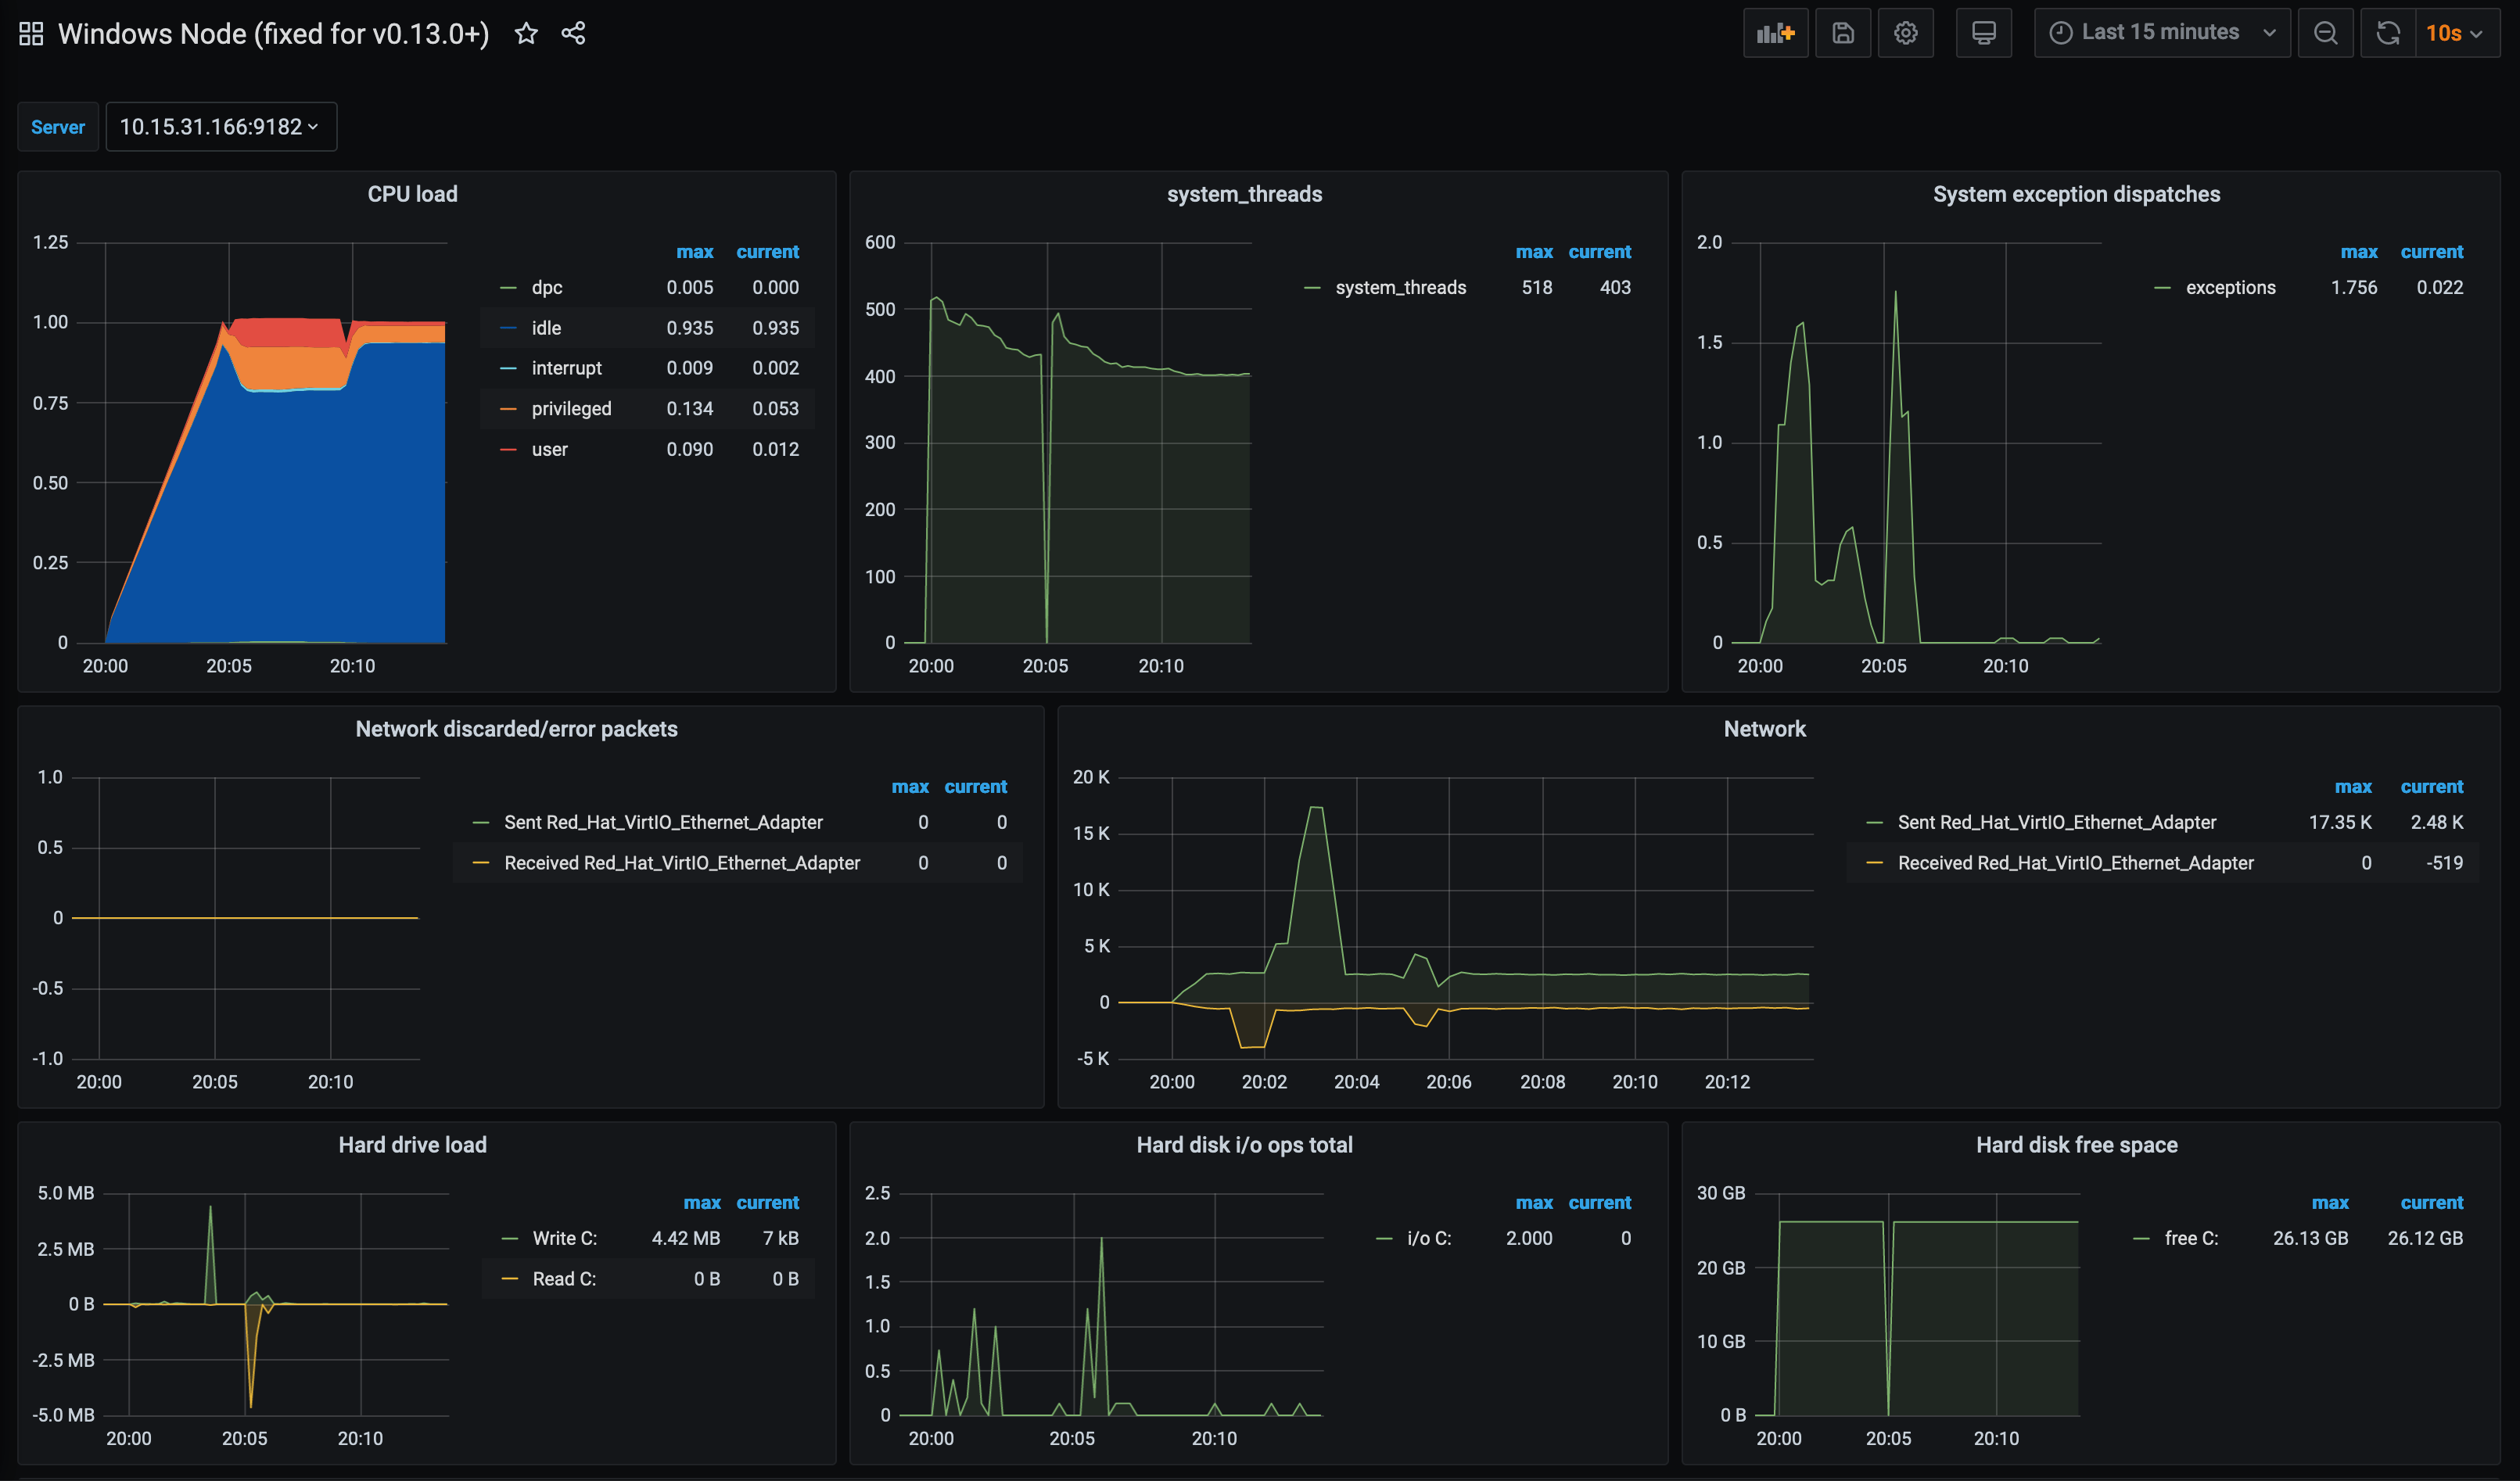Toggle the exceptions series visibility
The image size is (2520, 1481).
coord(2231,287)
